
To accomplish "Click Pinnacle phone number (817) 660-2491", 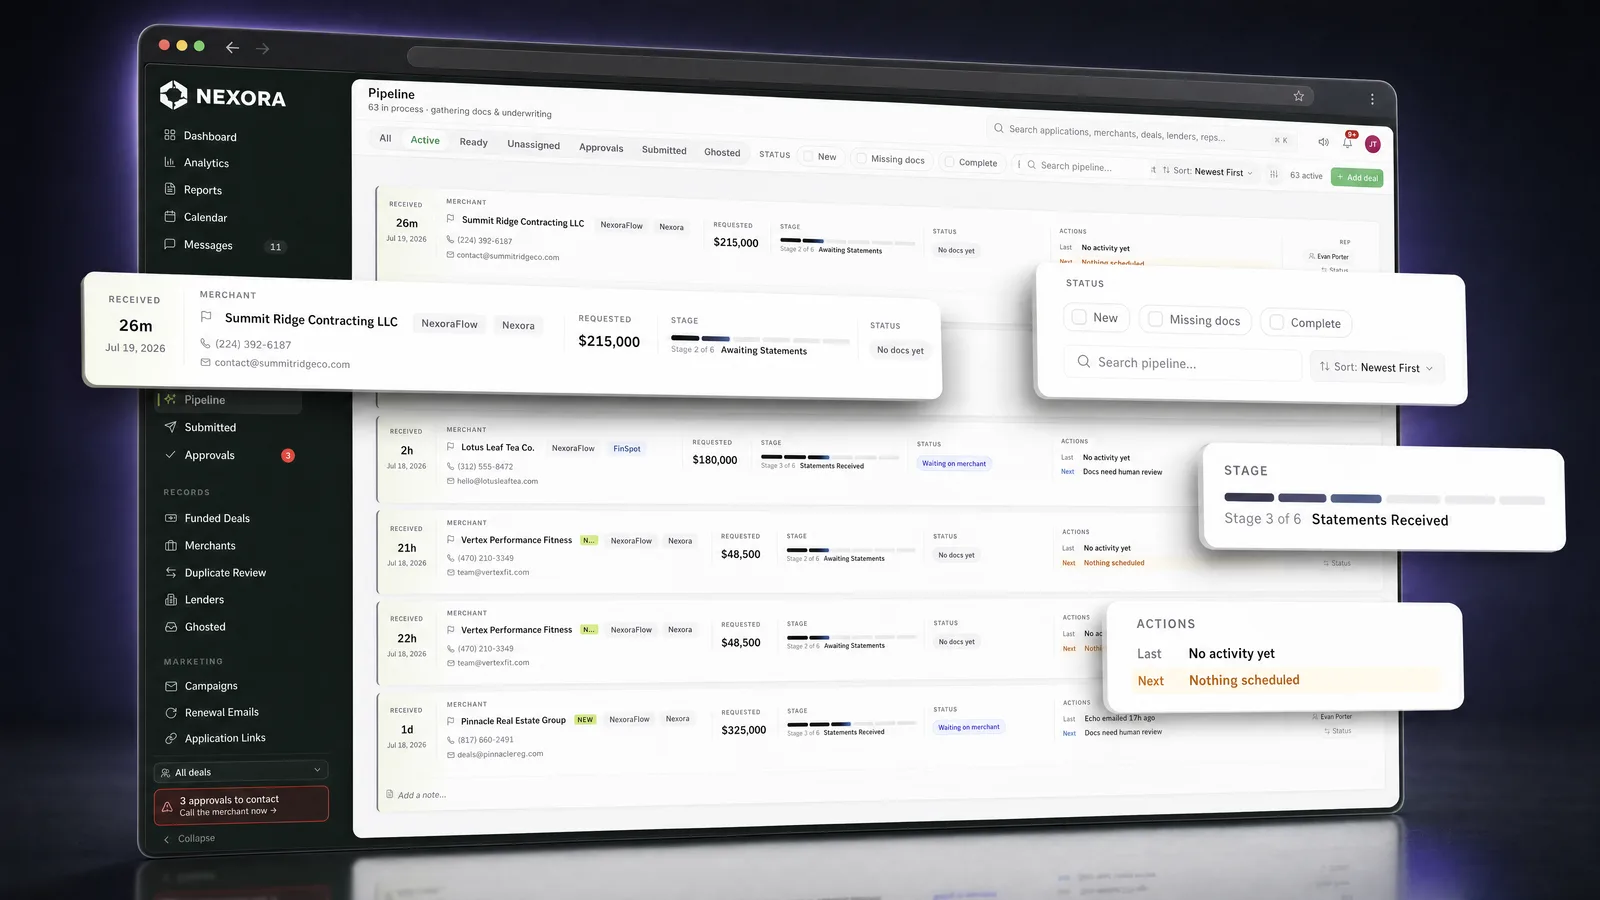I will pyautogui.click(x=486, y=740).
